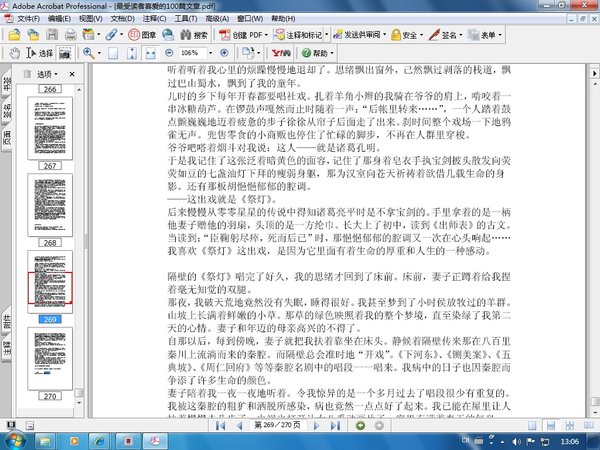Toggle Fit Width view
The width and height of the screenshot is (600, 450).
(x=150, y=53)
